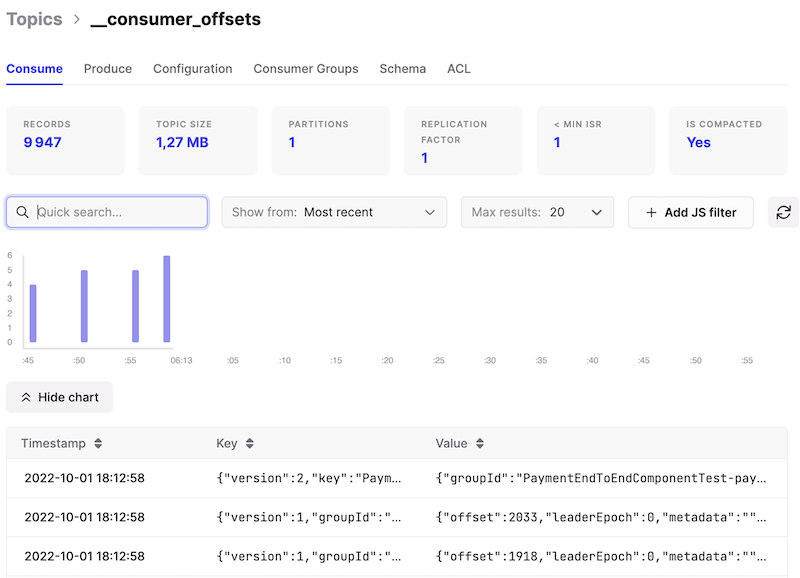
Task: Open the Schema tab
Action: pyautogui.click(x=403, y=69)
